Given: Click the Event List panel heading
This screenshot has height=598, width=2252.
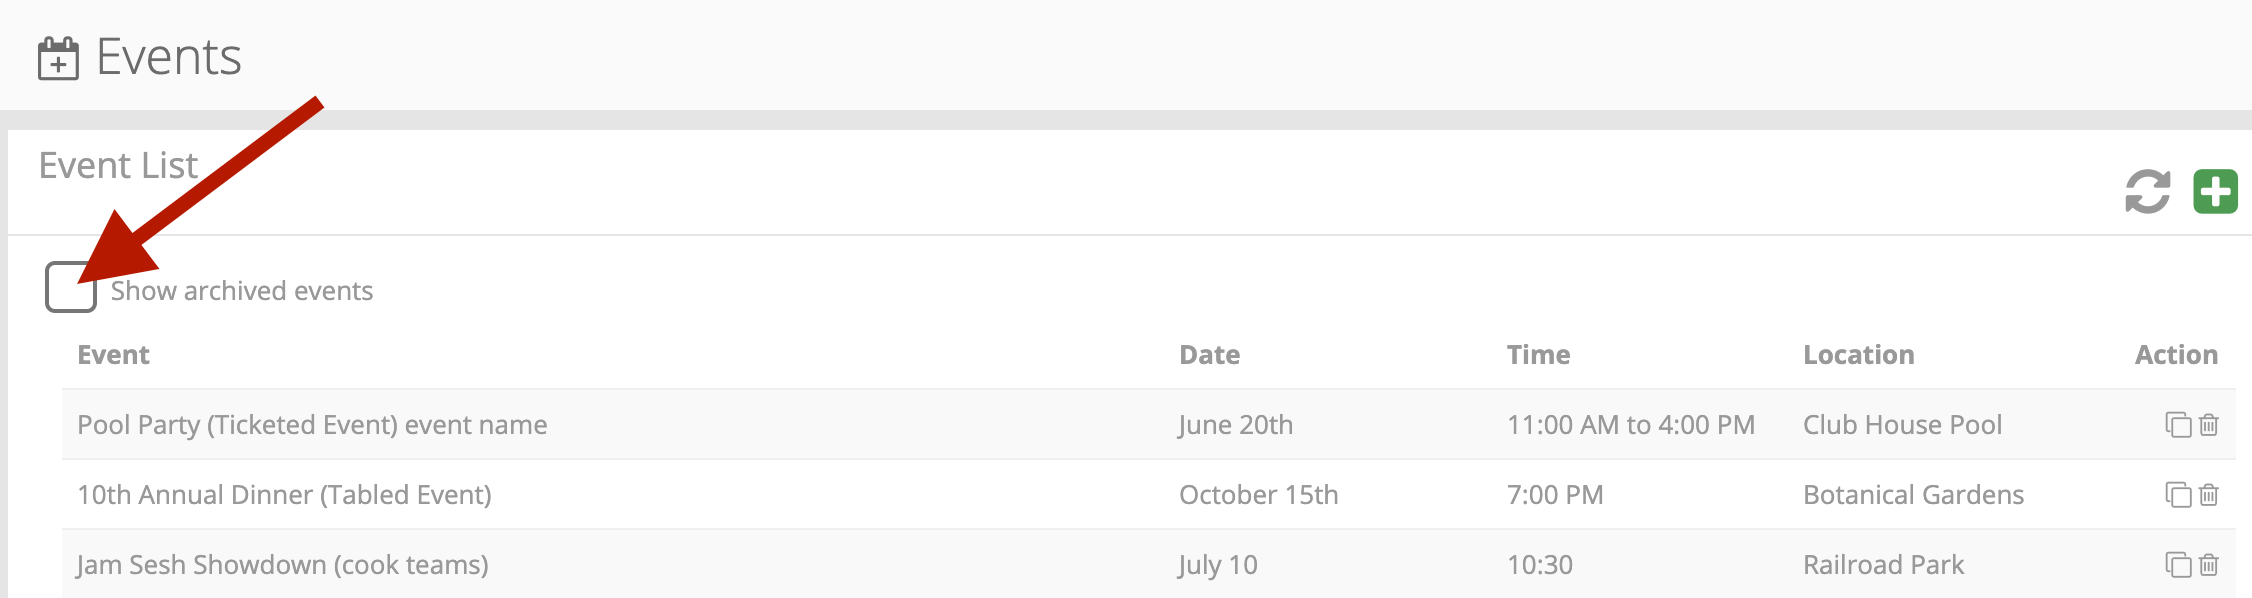Looking at the screenshot, I should tap(118, 165).
